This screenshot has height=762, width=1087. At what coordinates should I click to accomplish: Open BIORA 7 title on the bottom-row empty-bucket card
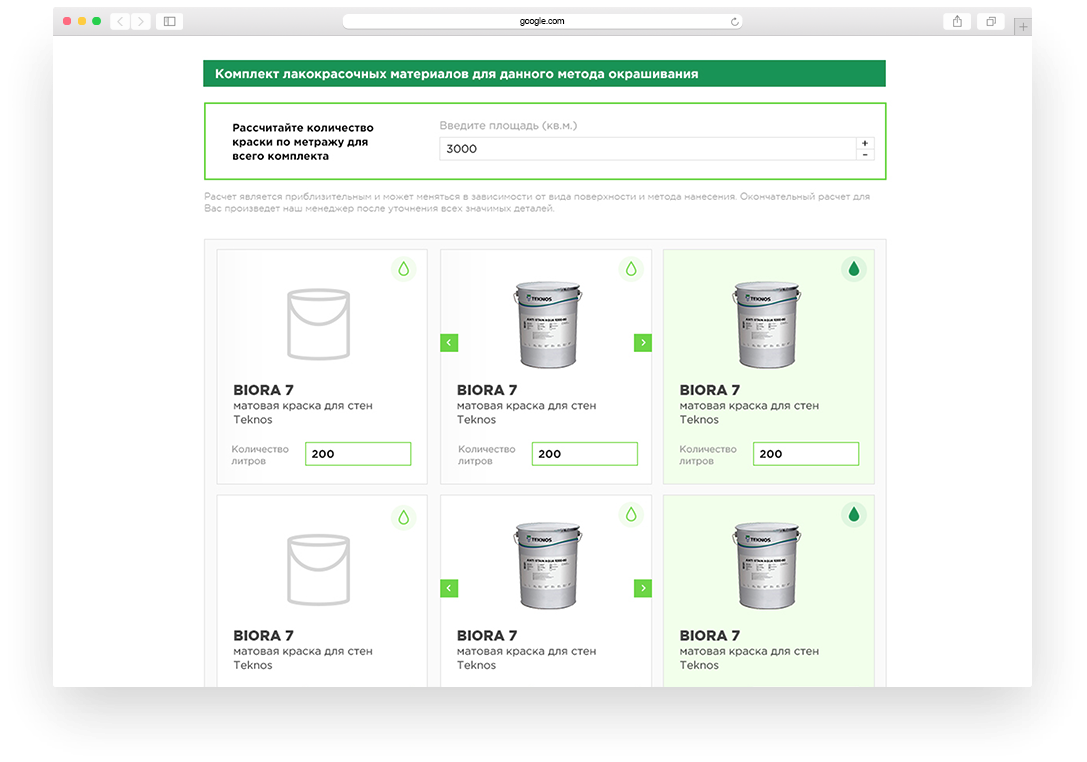click(263, 636)
